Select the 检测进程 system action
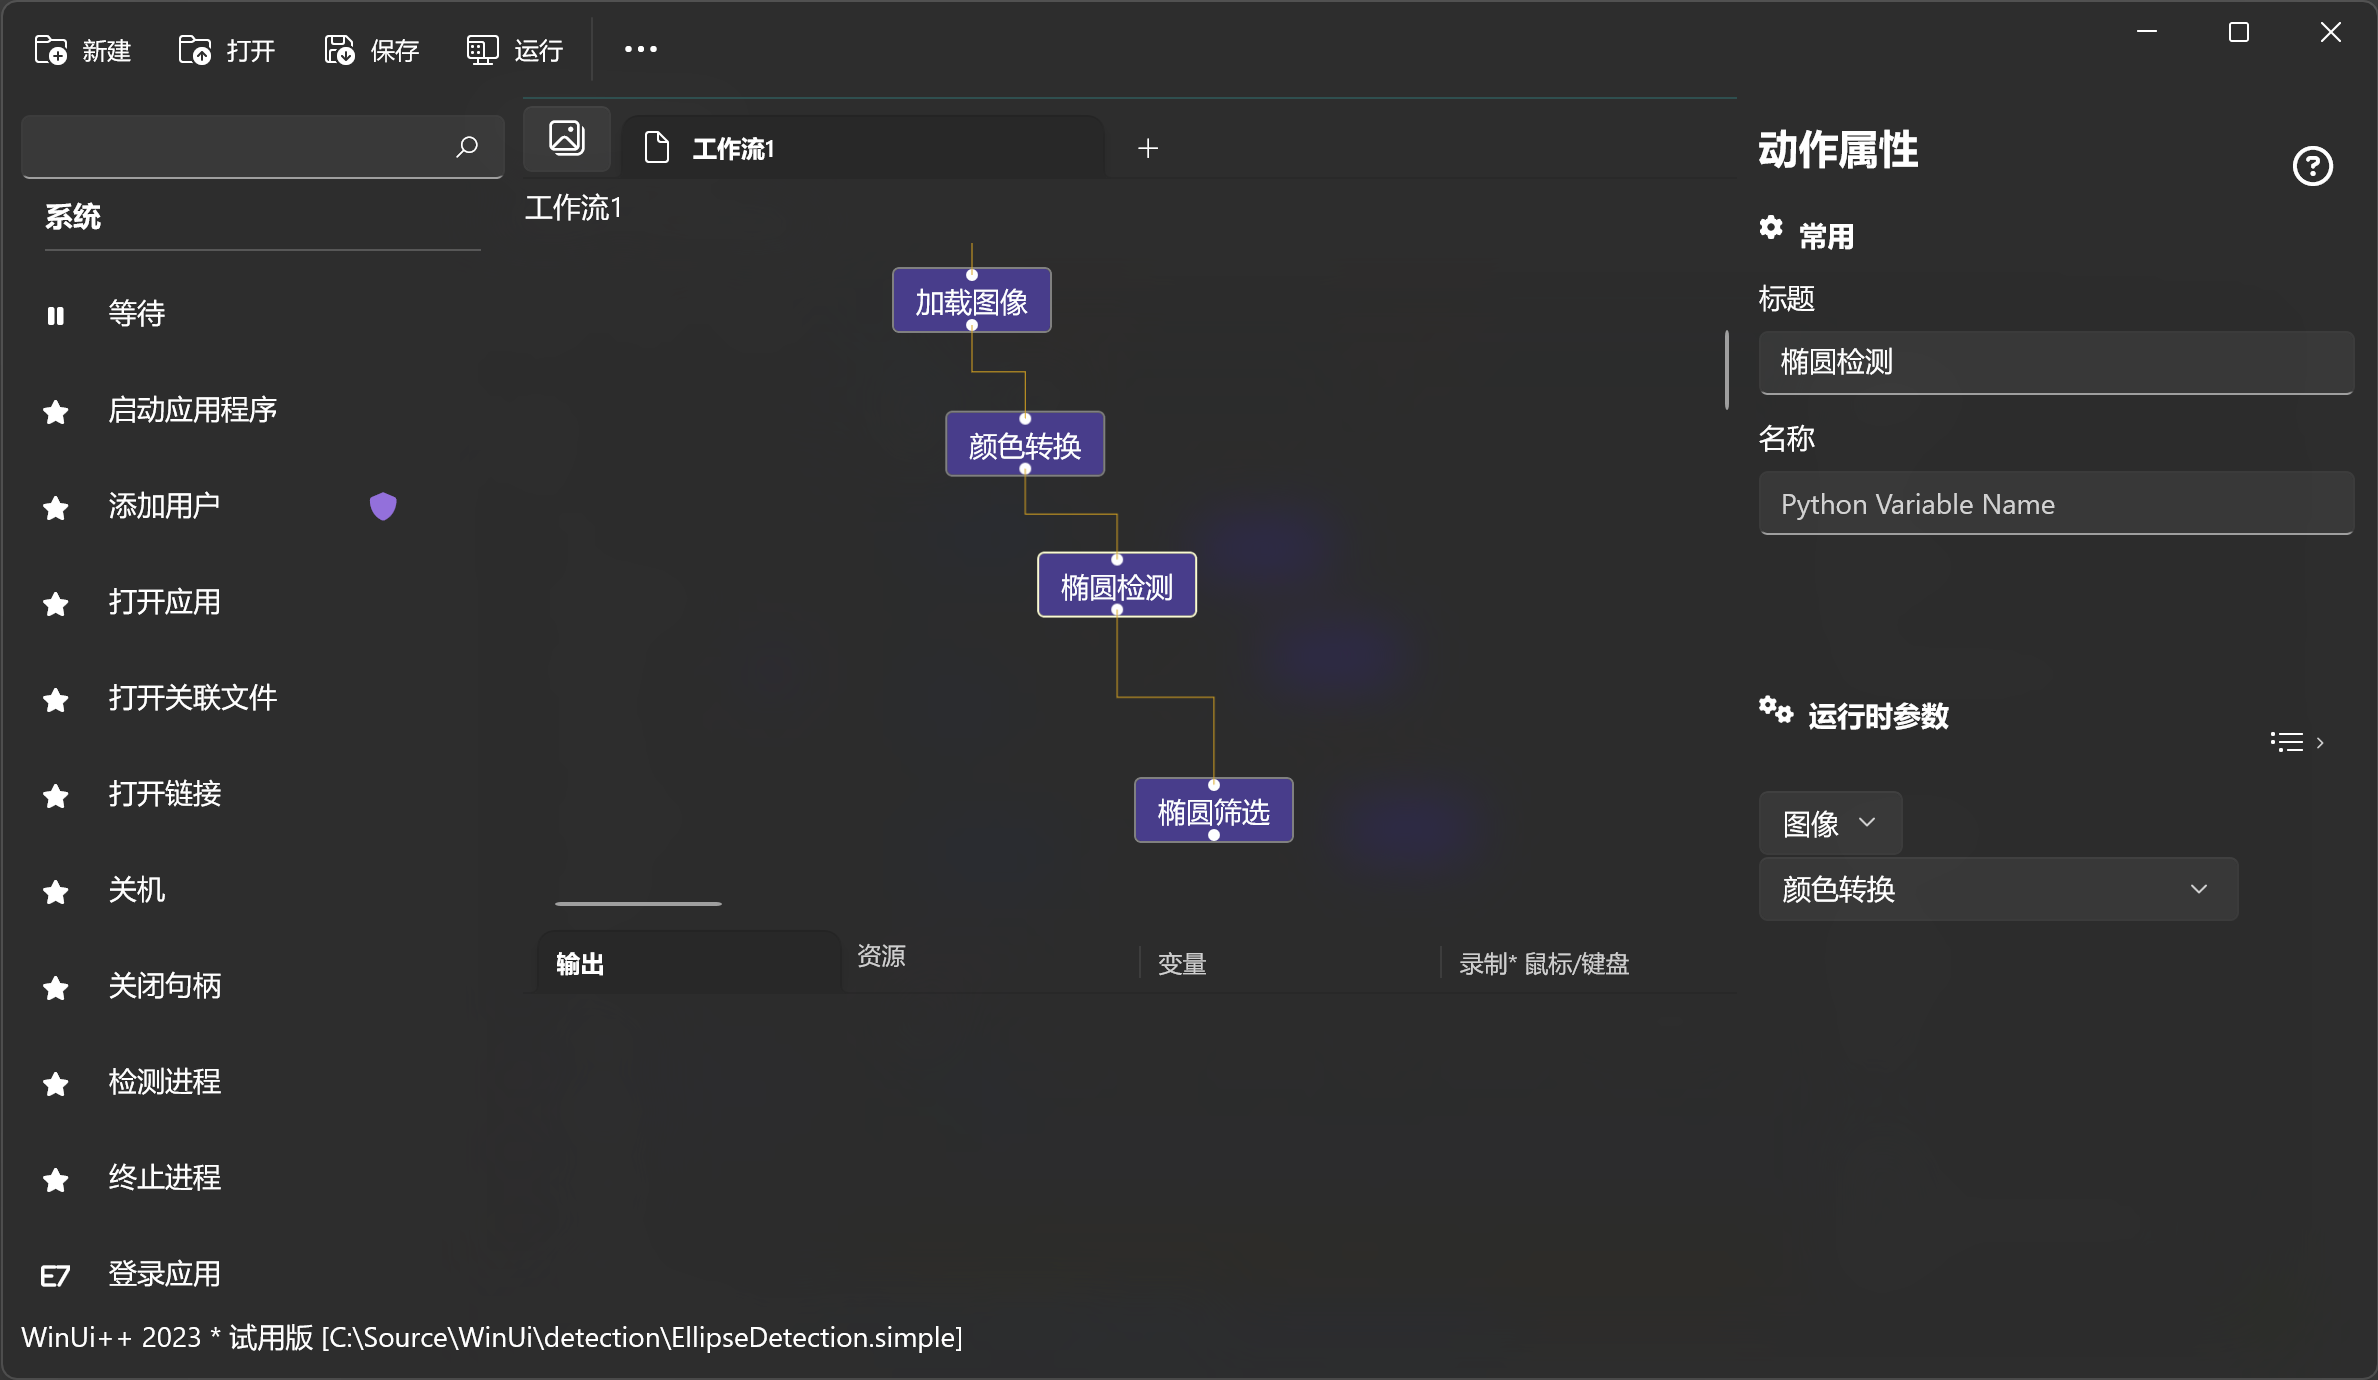The image size is (2378, 1380). tap(164, 1083)
